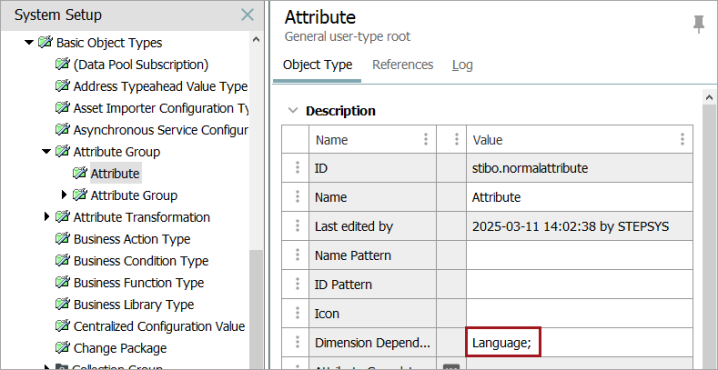The width and height of the screenshot is (718, 370).
Task: Click the empty Name Pattern value field
Action: (x=579, y=255)
